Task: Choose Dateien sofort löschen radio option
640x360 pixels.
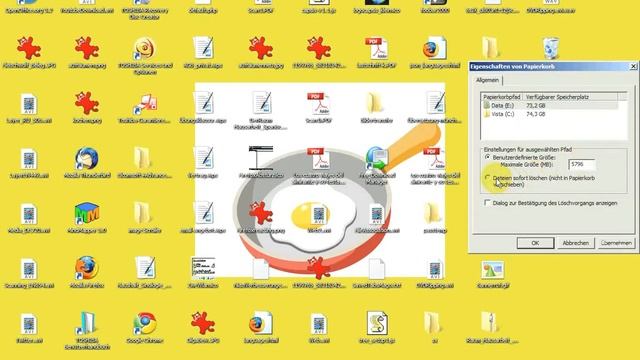Action: (x=487, y=178)
